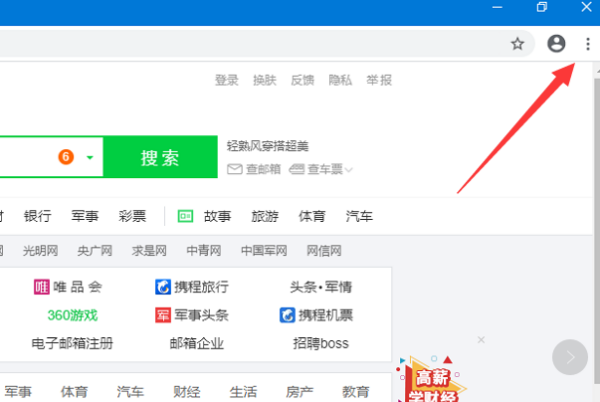Click the 携程旅行 blue logo icon
Screen dimensions: 600x402
(x=163, y=287)
